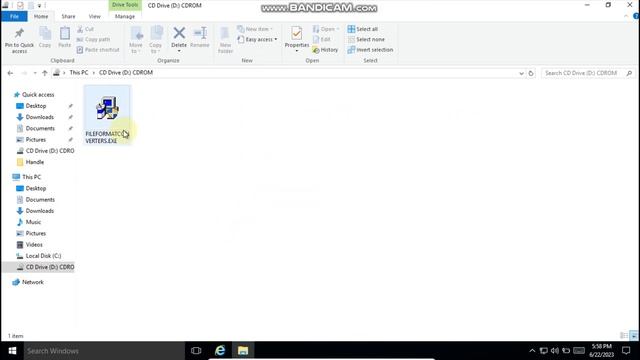
Task: Open the Move to menu
Action: [136, 40]
